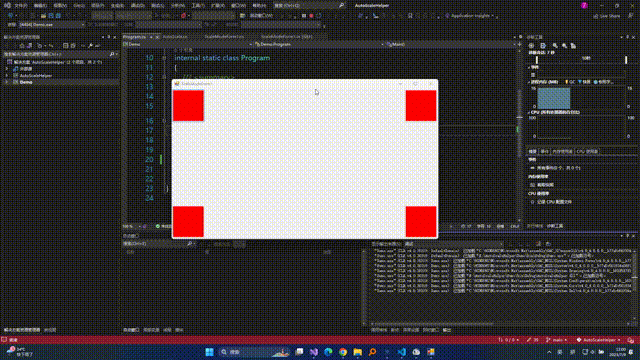Click the Application Insights toolbar button
Screen dimensions: 640x360
coord(470,16)
